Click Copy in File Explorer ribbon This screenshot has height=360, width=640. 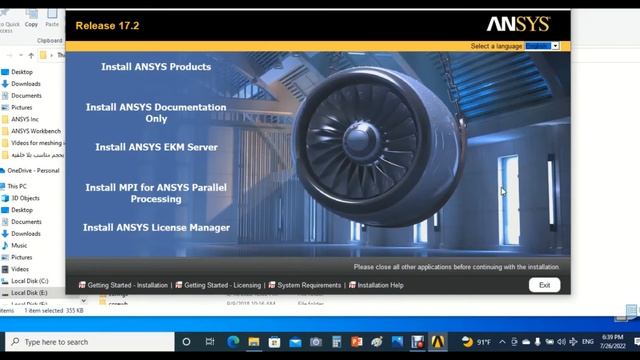(31, 18)
